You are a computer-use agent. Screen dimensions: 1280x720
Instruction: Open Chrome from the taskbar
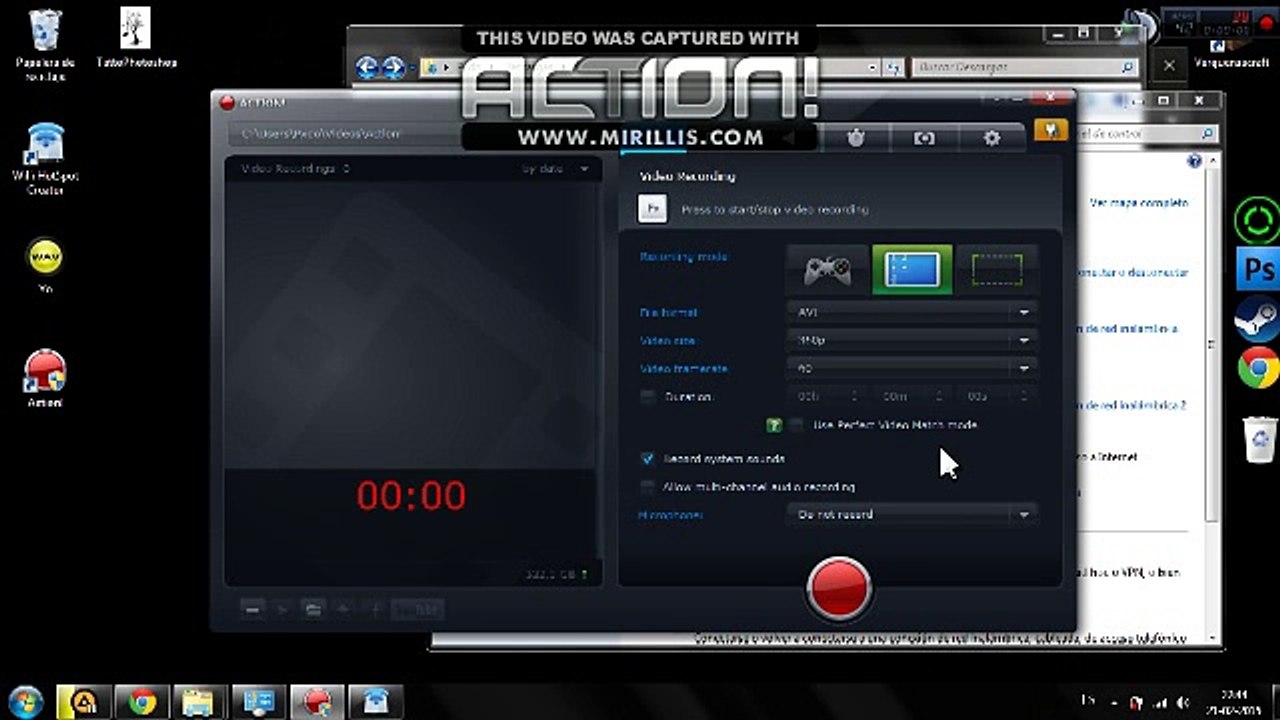click(142, 701)
